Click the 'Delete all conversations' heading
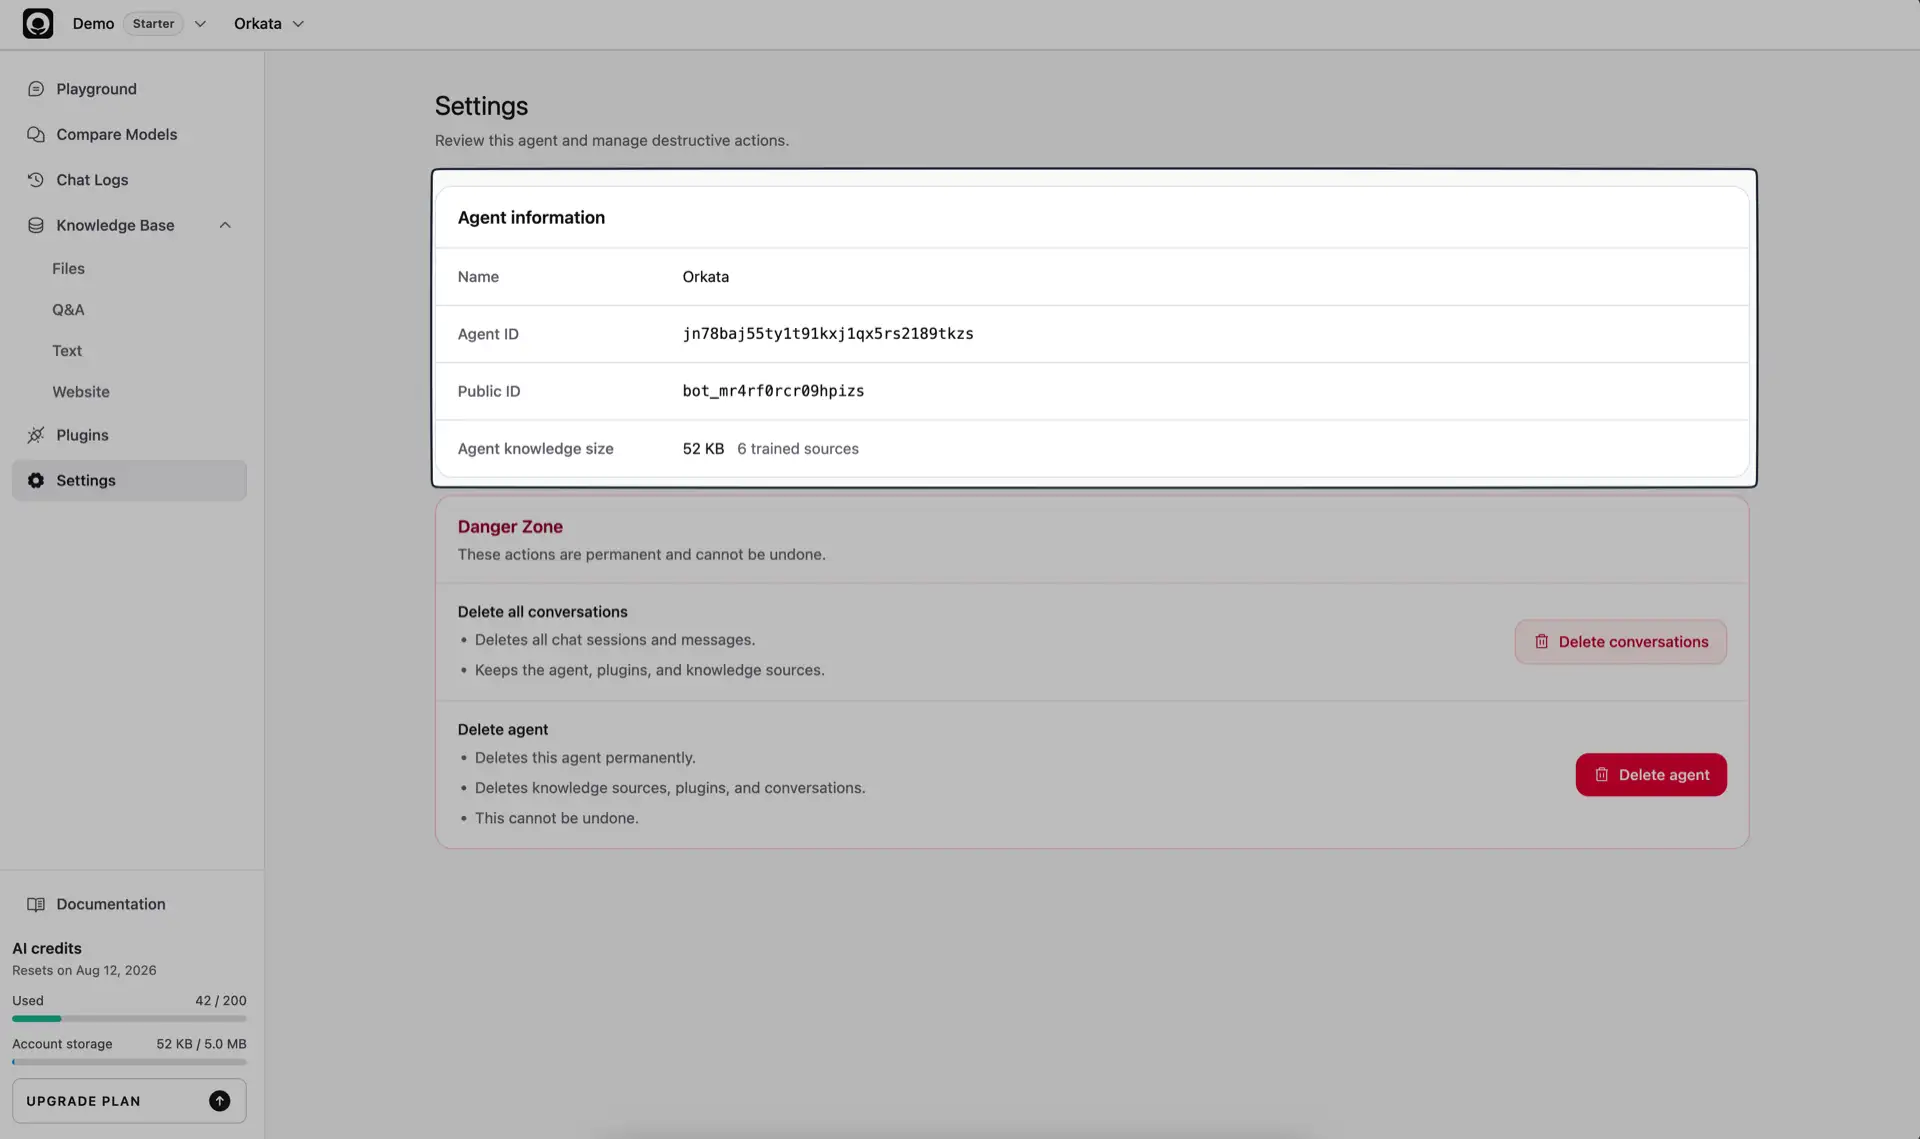The image size is (1920, 1139). (x=542, y=612)
